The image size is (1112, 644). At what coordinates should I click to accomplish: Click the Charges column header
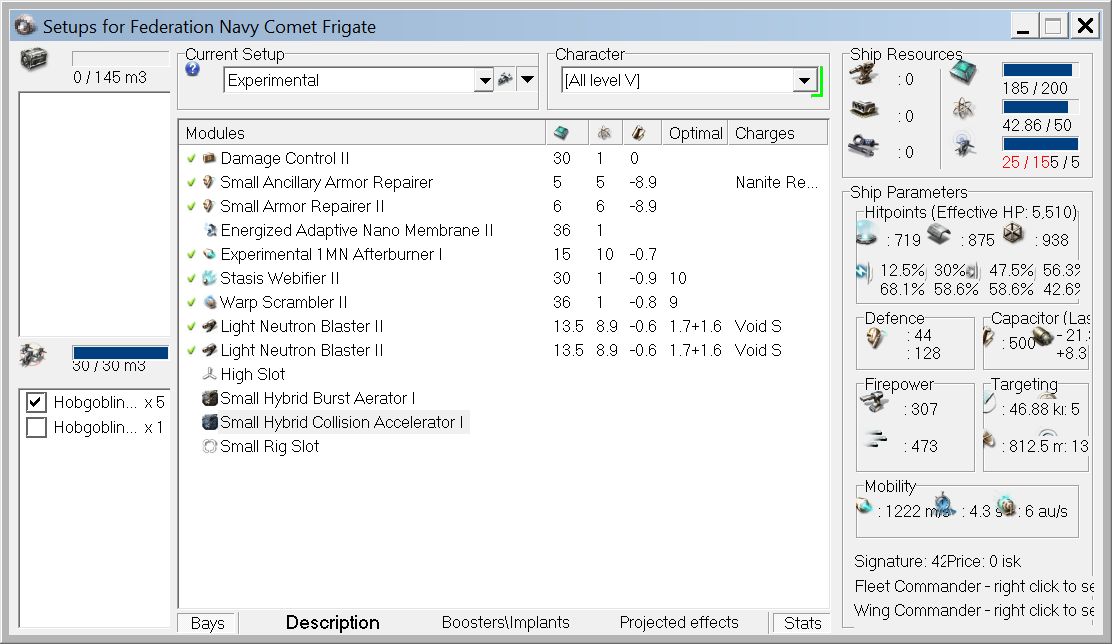pyautogui.click(x=778, y=133)
